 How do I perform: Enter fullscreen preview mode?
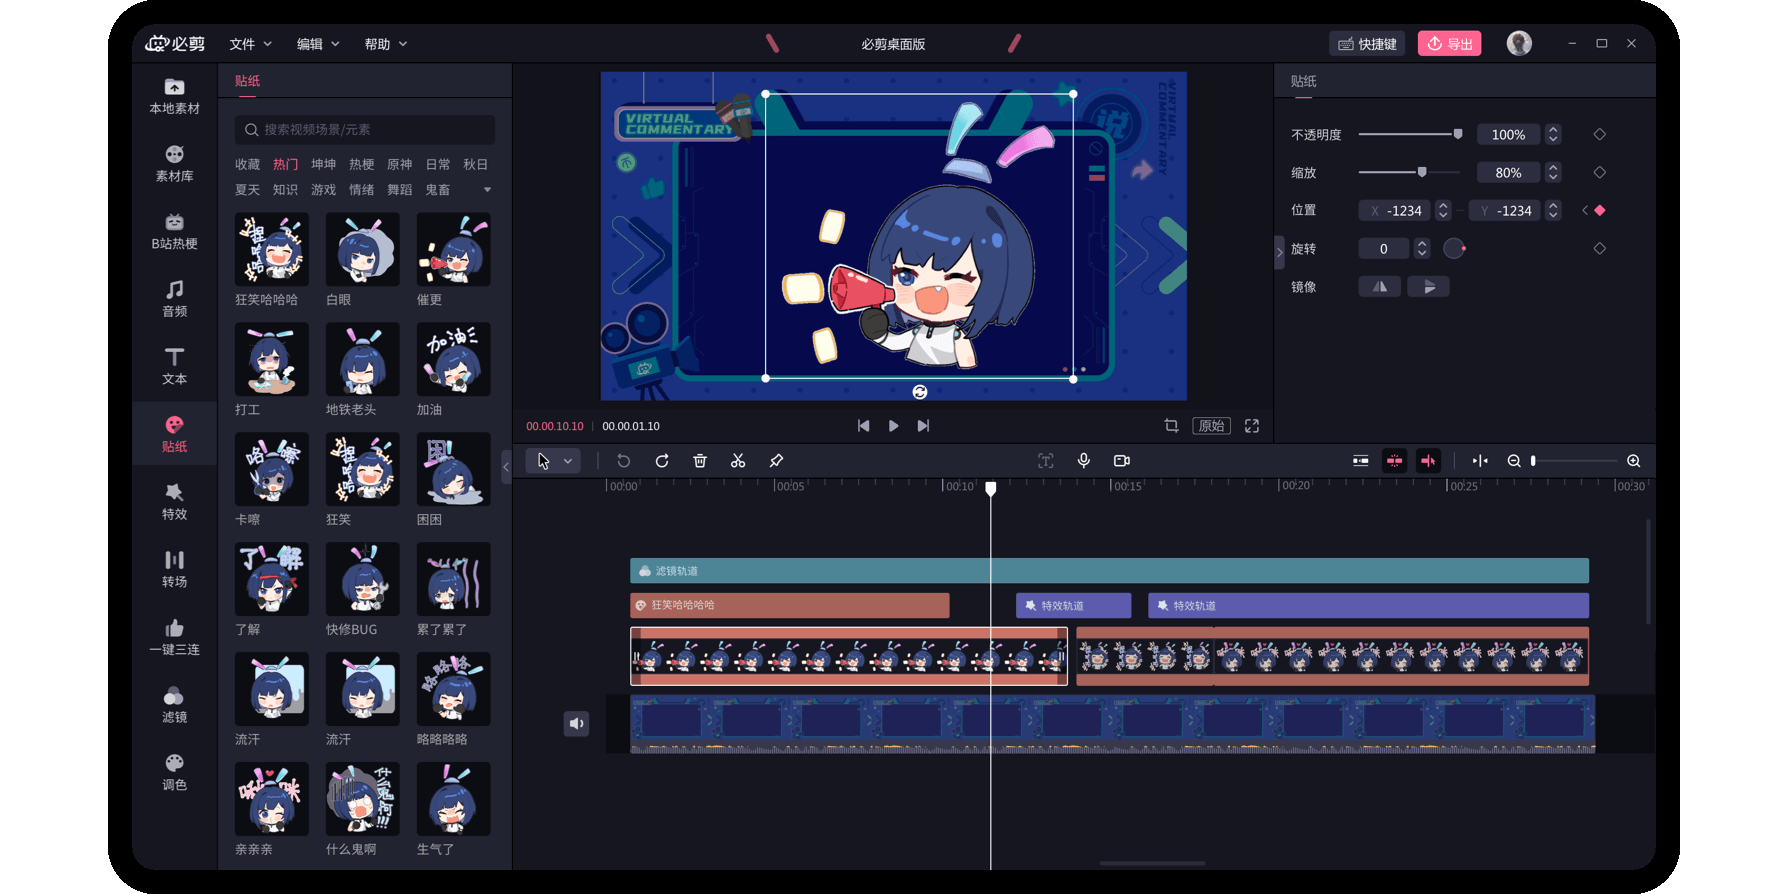click(x=1252, y=426)
